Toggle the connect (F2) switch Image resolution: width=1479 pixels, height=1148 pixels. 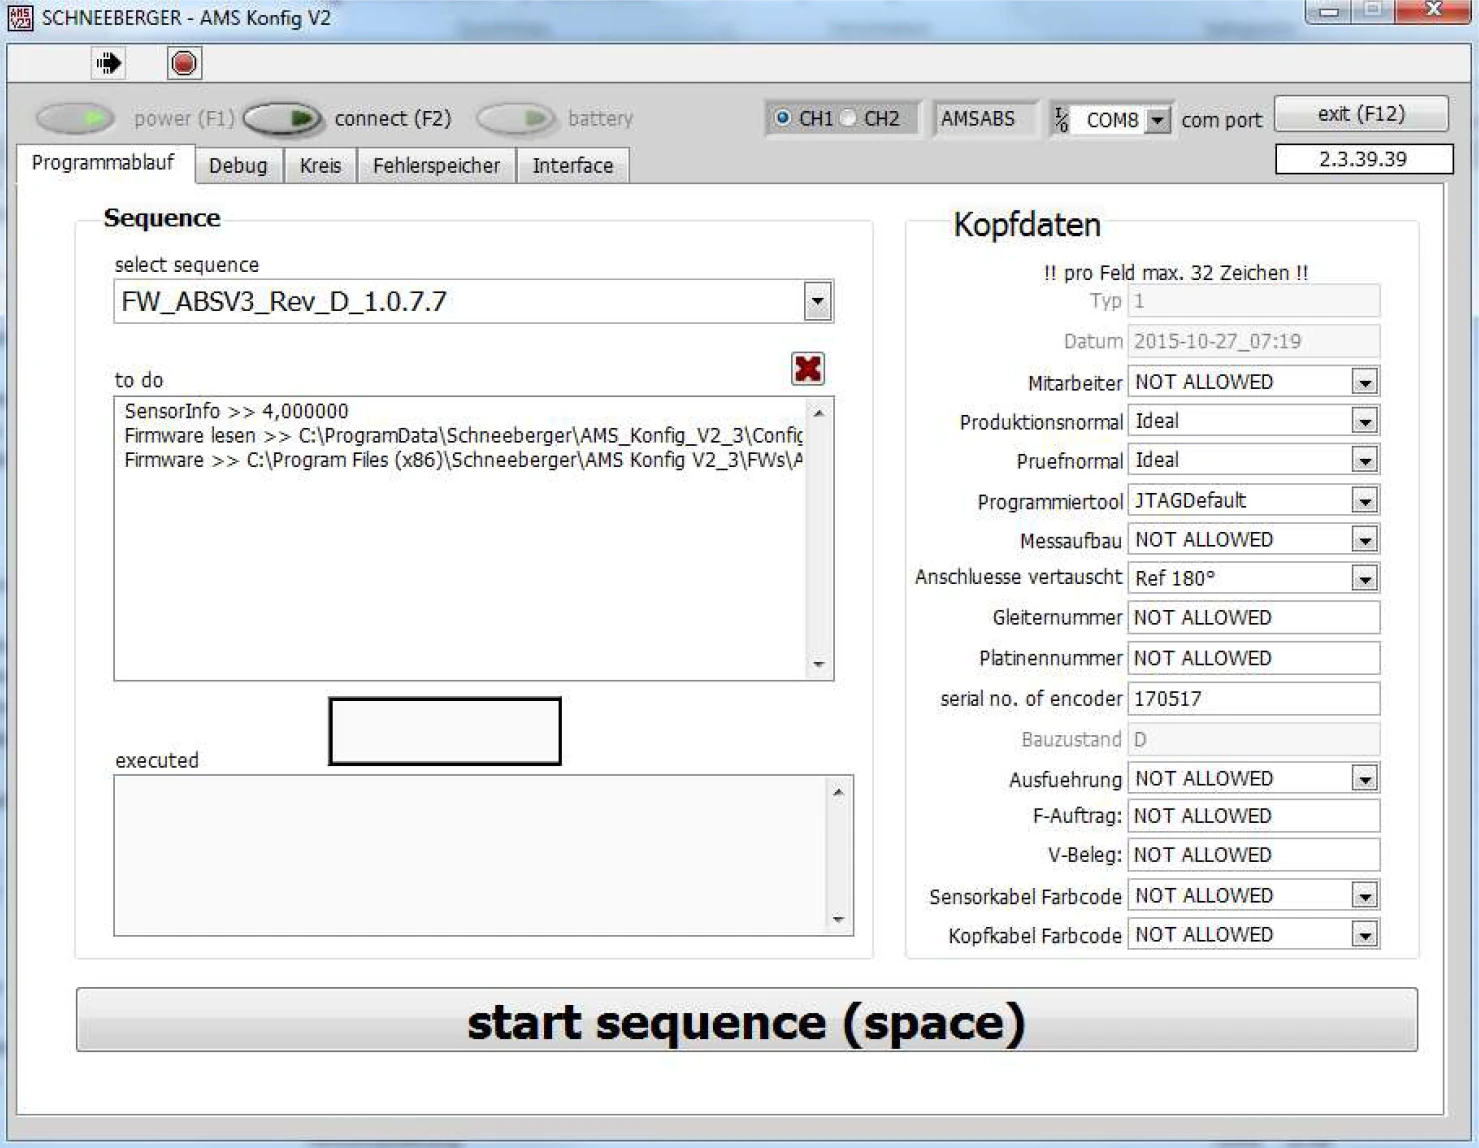click(x=283, y=119)
